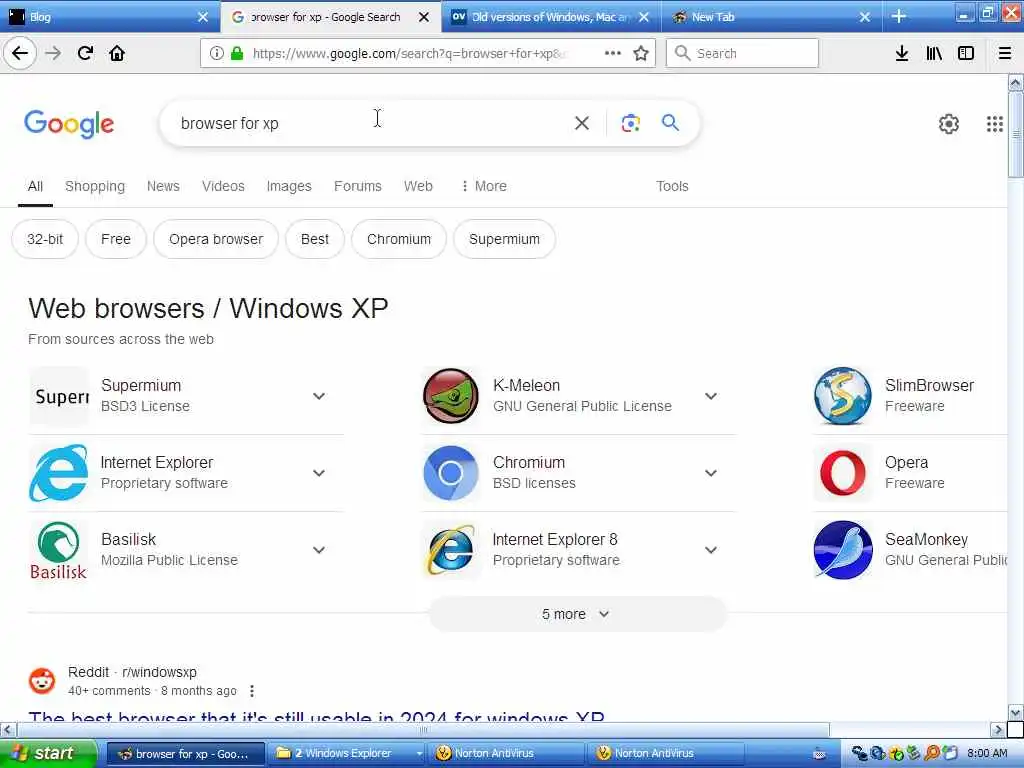Click the Opera red O logo
Viewport: 1024px width, 768px height.
[842, 473]
